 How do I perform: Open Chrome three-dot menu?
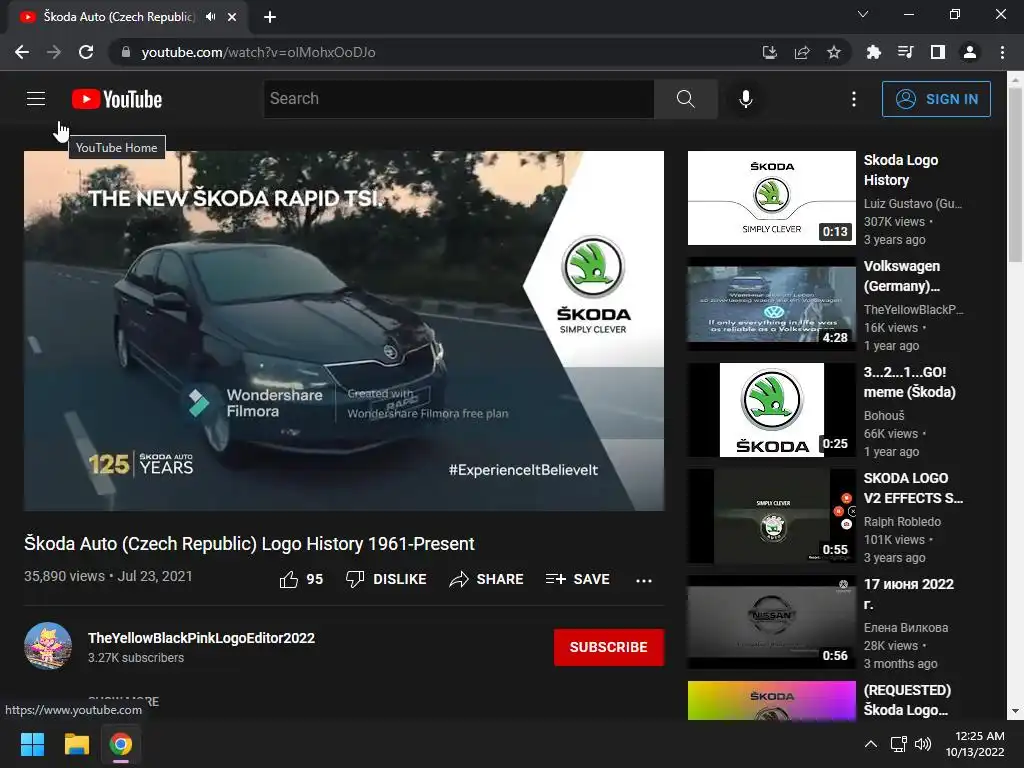coord(1002,52)
